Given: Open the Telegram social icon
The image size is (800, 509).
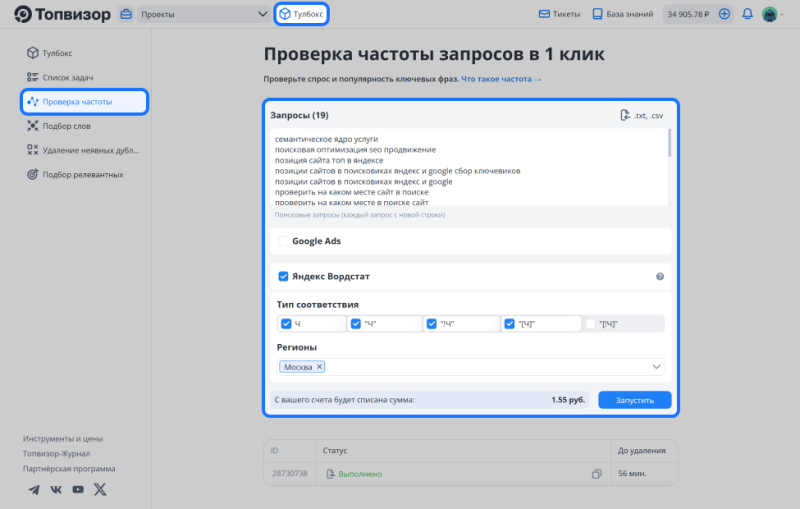Looking at the screenshot, I should click(x=34, y=490).
